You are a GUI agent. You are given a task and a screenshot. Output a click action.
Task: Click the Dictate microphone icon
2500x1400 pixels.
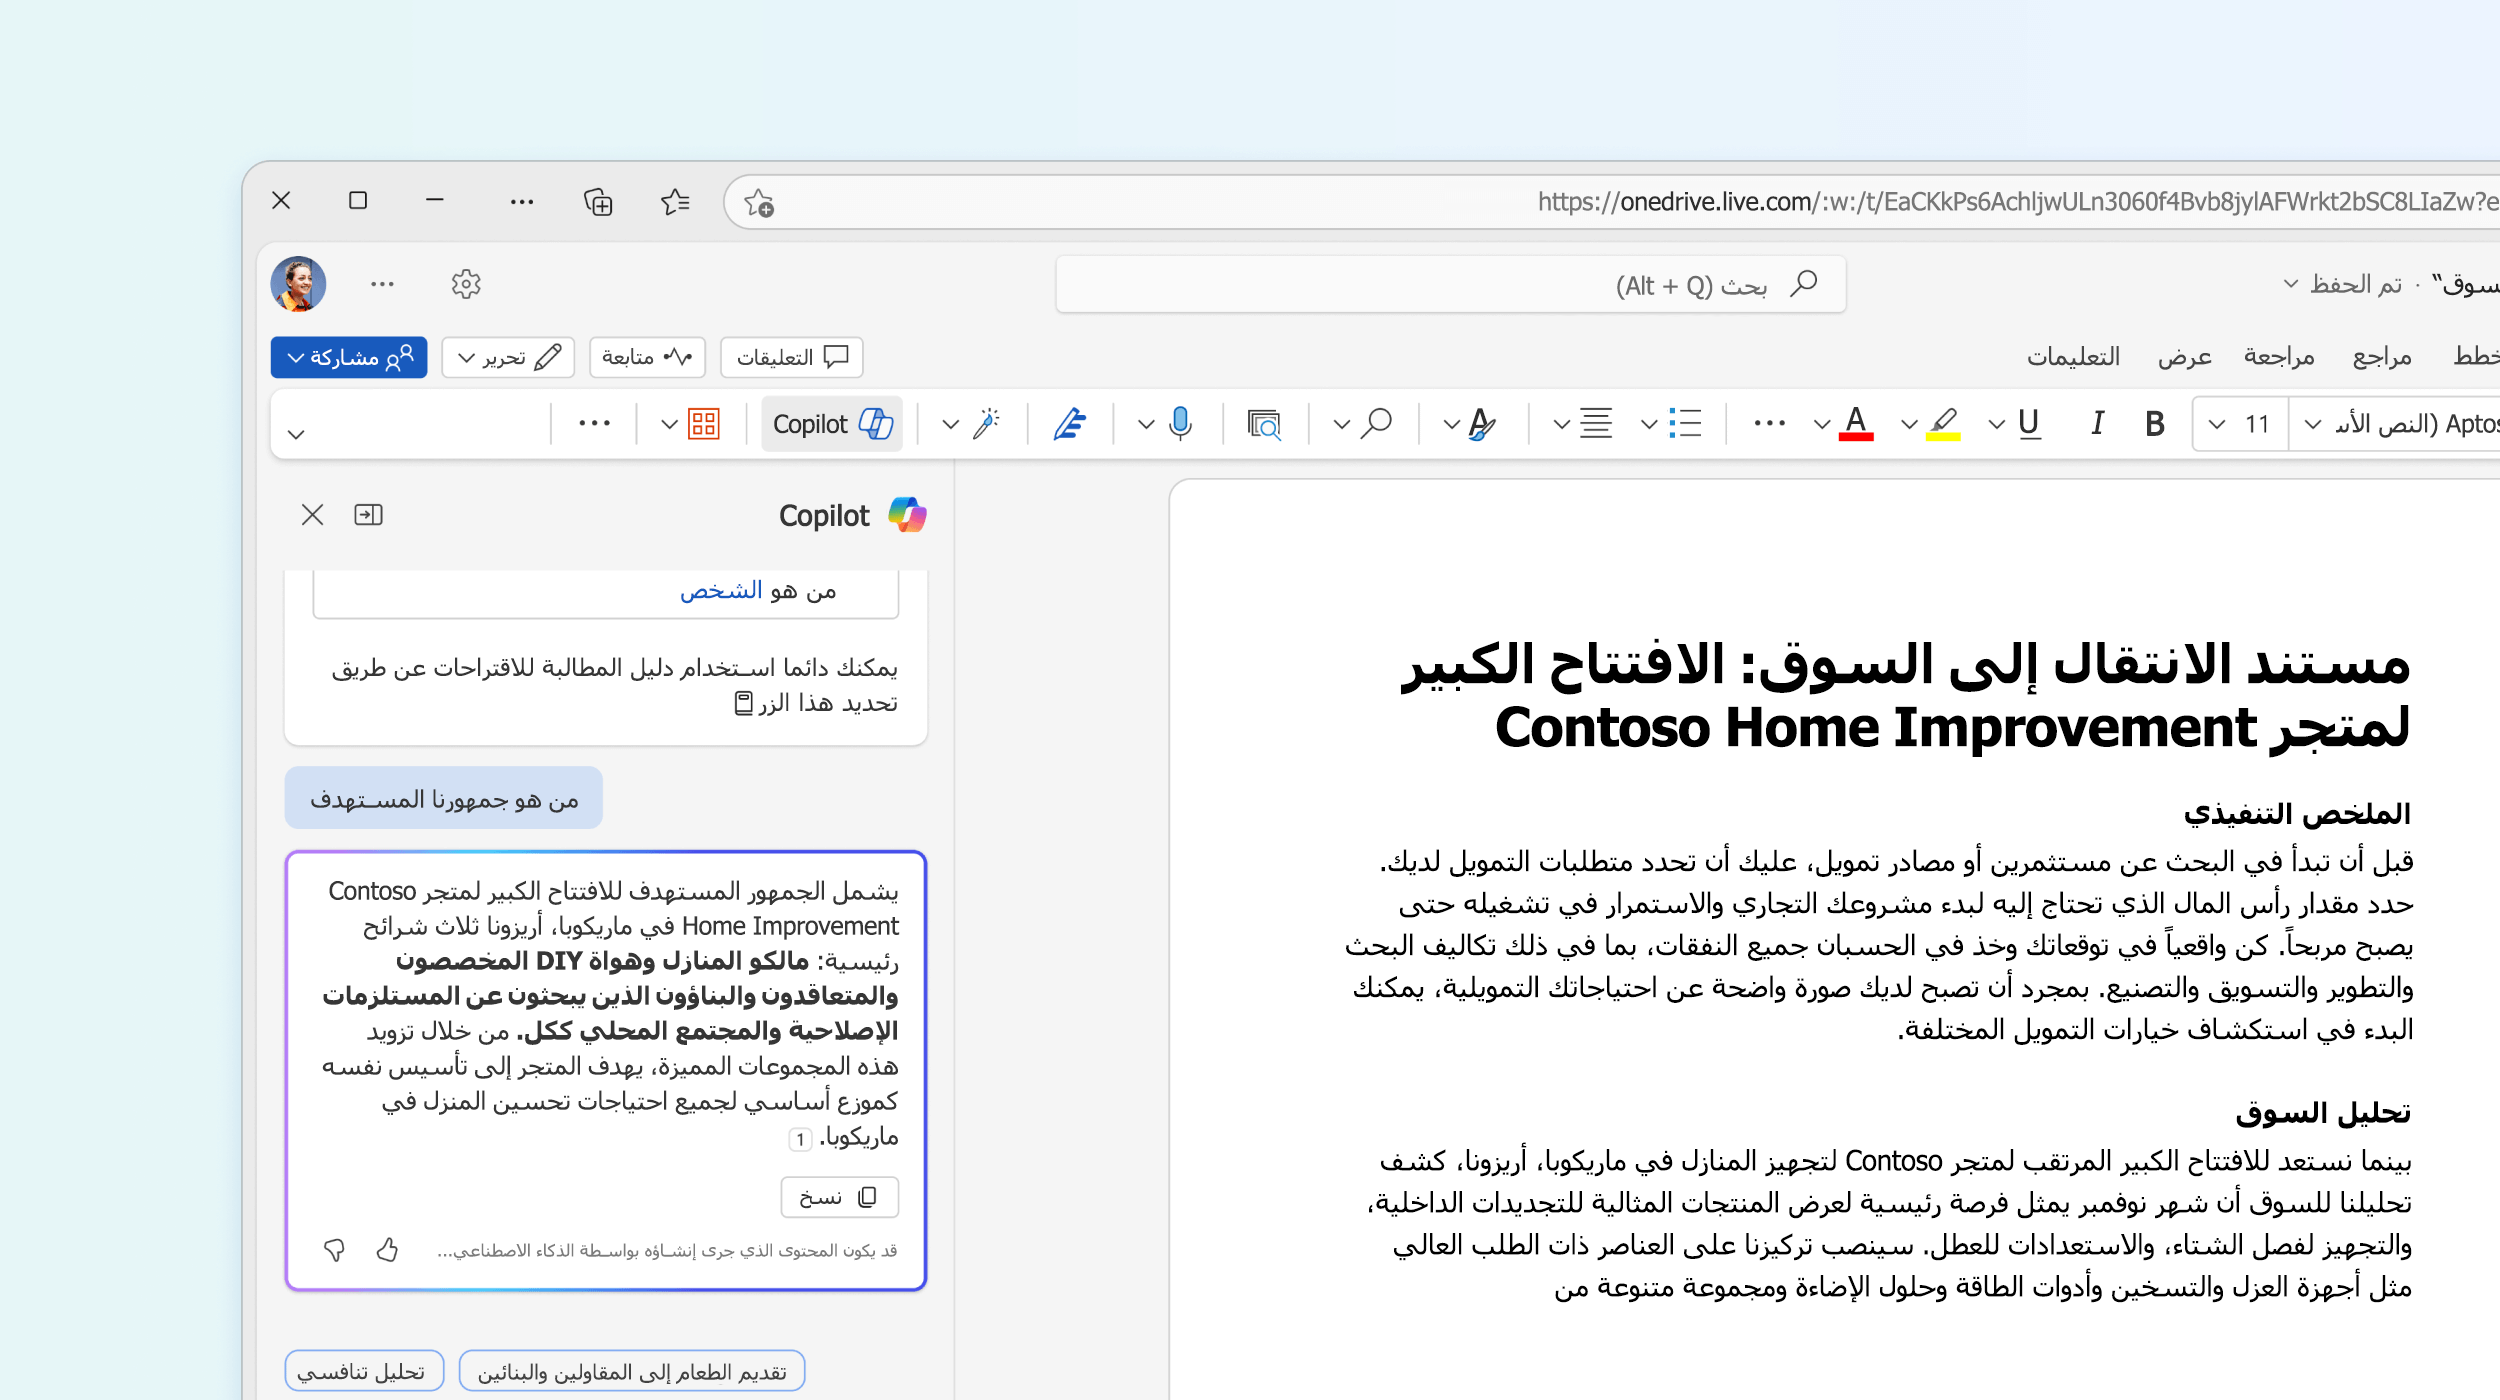click(1180, 424)
